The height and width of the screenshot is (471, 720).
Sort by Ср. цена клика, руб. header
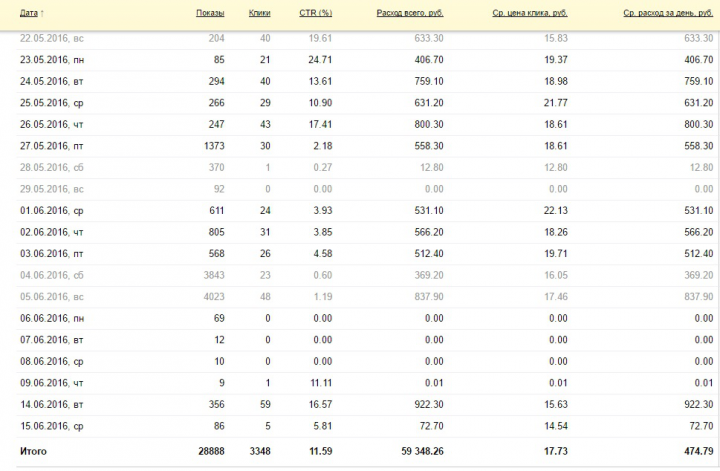(530, 13)
